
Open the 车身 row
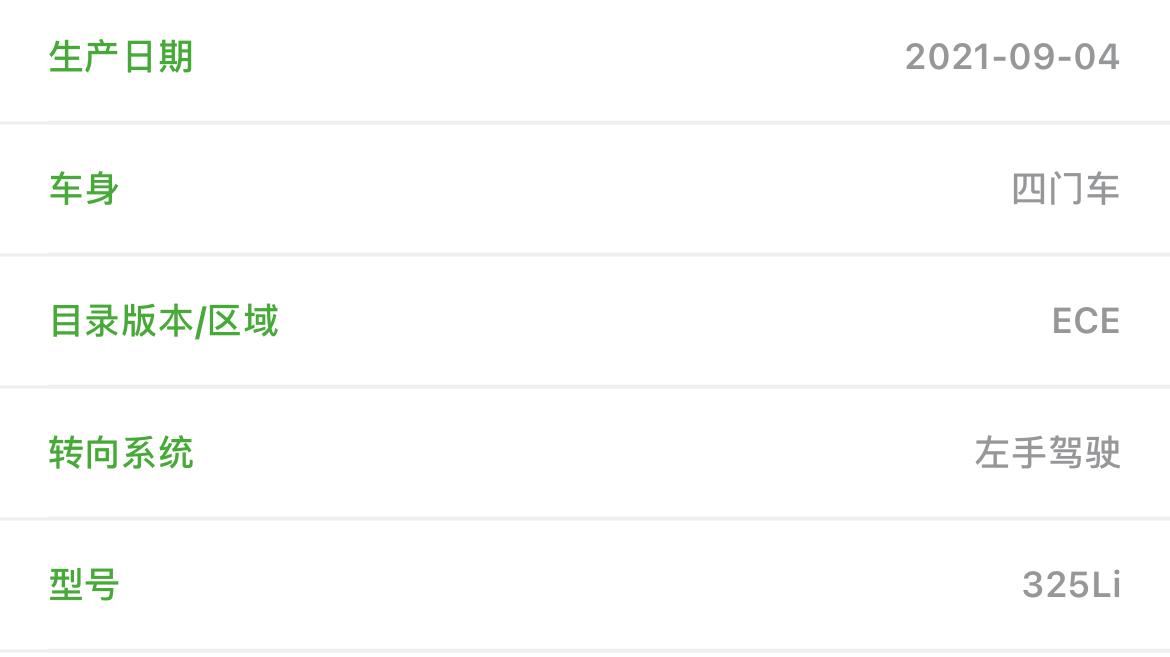tap(585, 189)
